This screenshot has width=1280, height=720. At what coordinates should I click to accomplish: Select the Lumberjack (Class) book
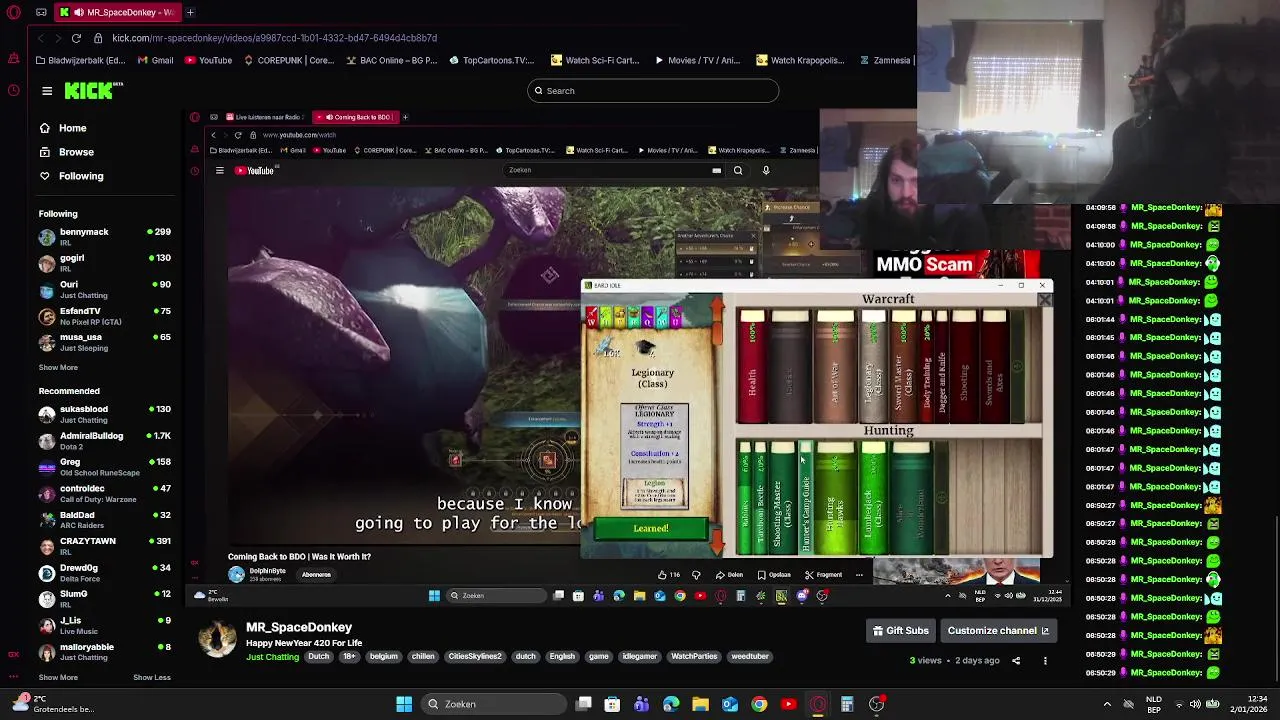[873, 498]
